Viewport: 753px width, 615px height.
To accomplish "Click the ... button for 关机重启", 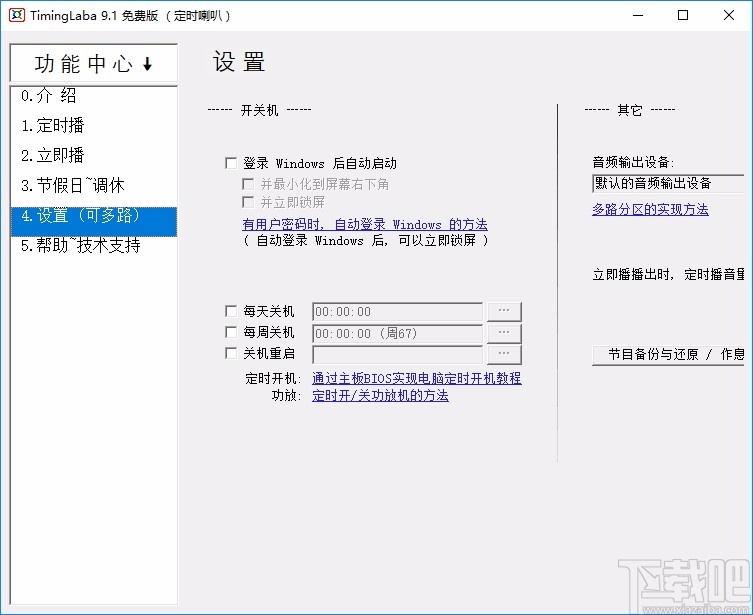I will coord(504,355).
